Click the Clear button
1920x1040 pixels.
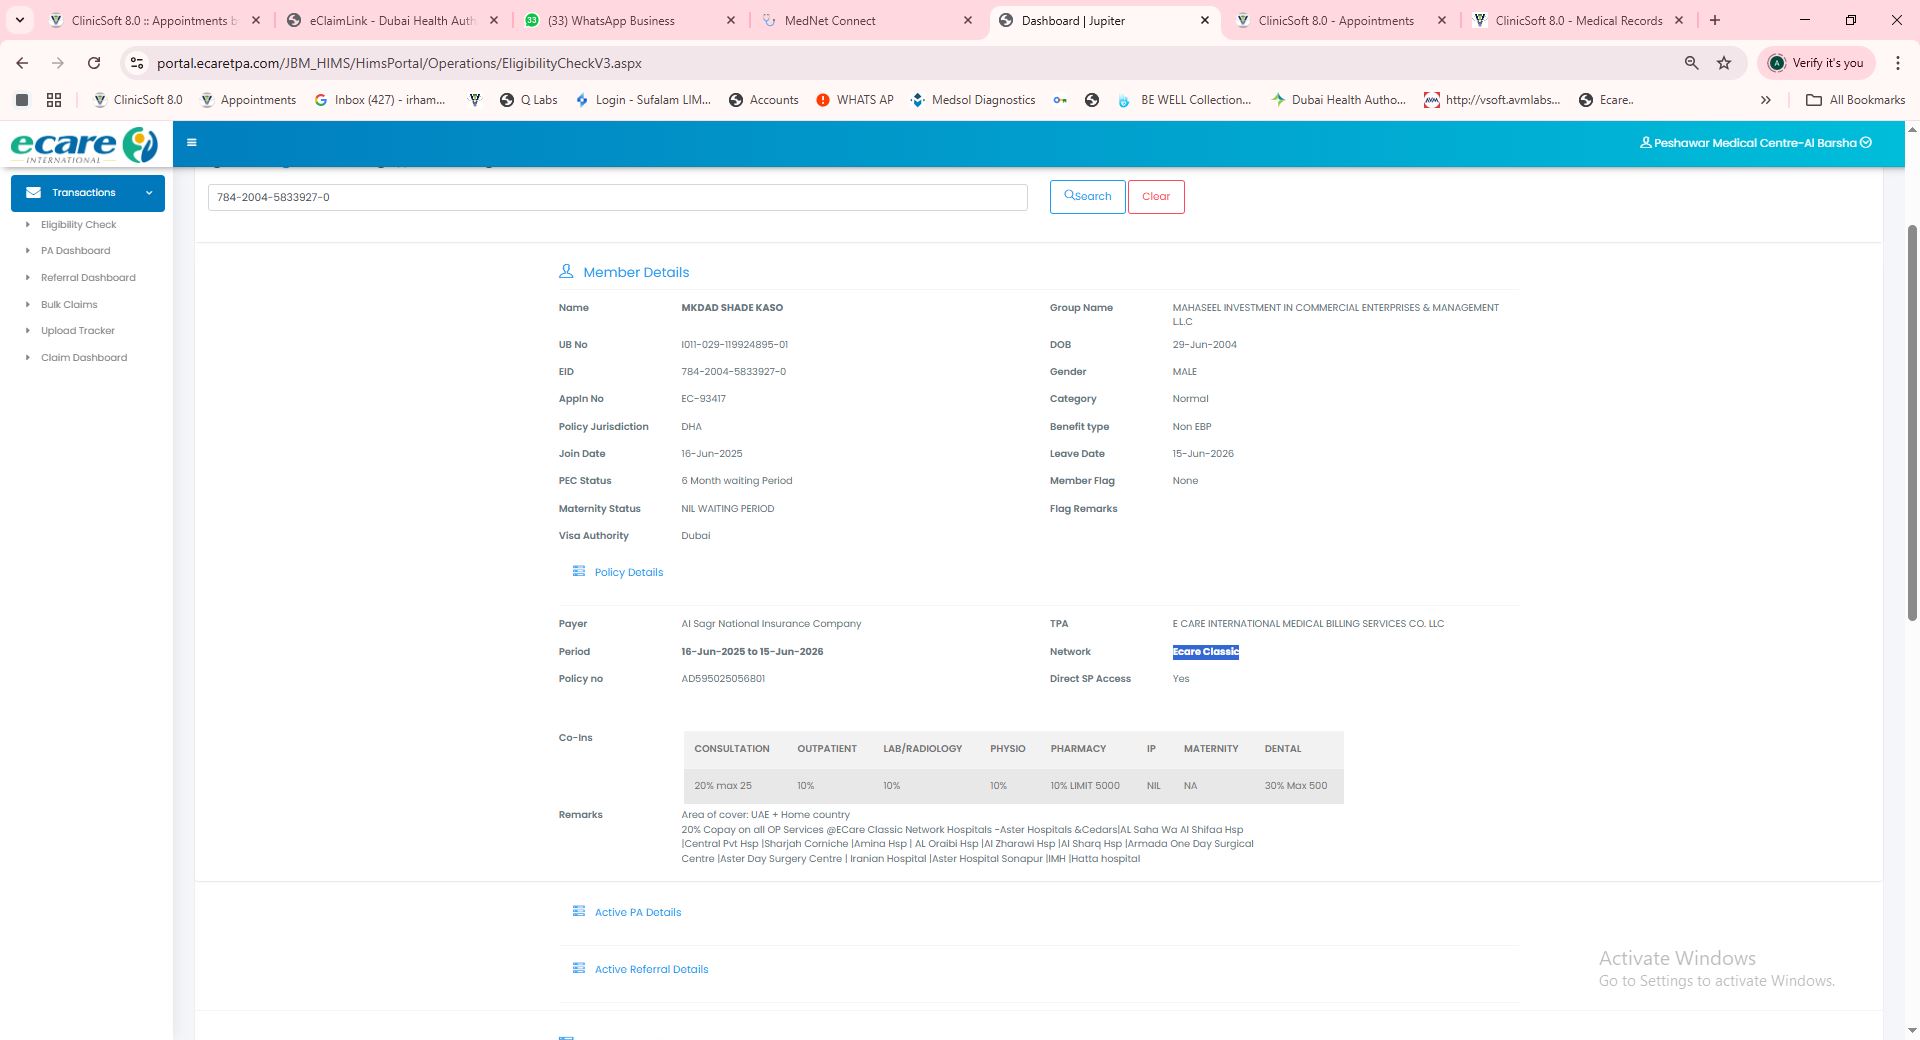coord(1156,197)
